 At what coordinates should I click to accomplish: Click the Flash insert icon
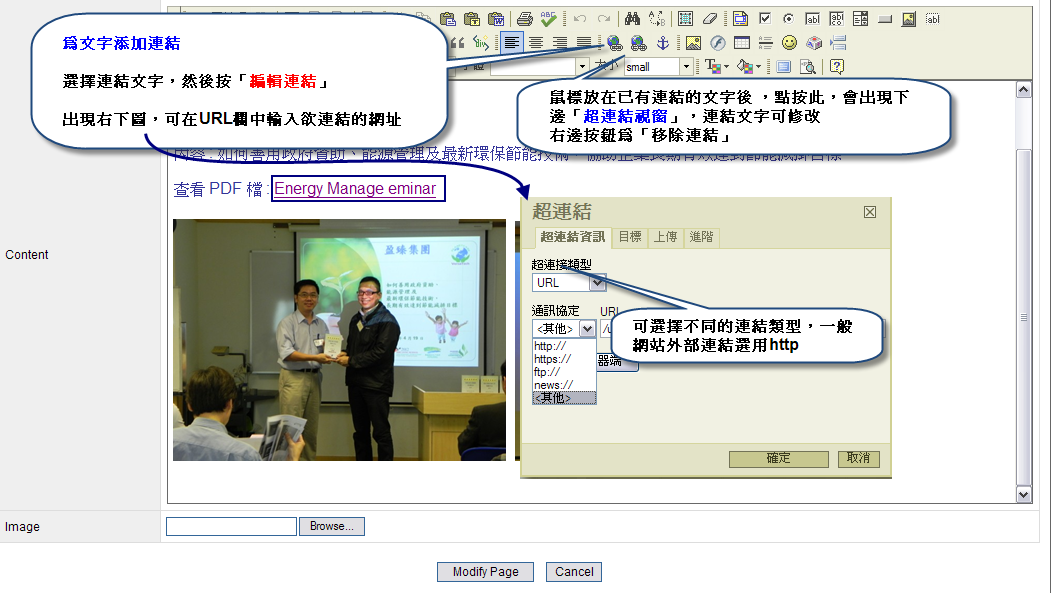tap(717, 43)
